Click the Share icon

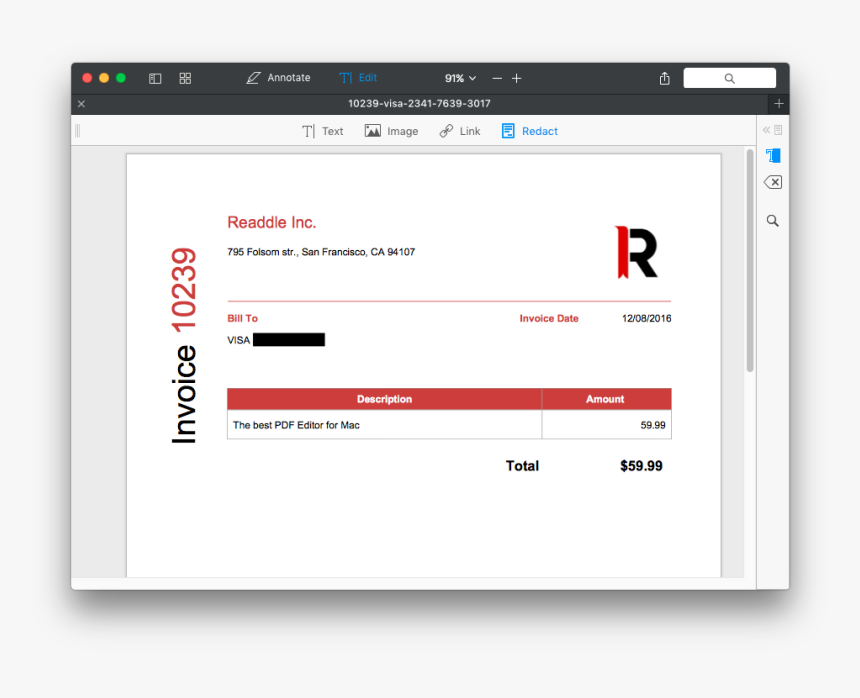665,78
